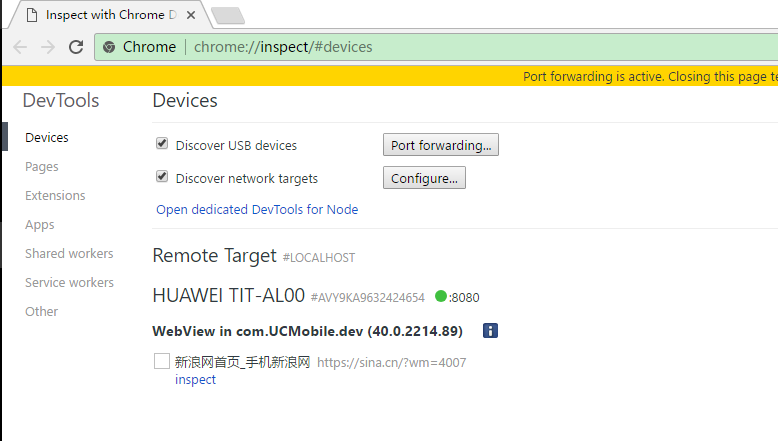Click the page icon on the tab

32,15
